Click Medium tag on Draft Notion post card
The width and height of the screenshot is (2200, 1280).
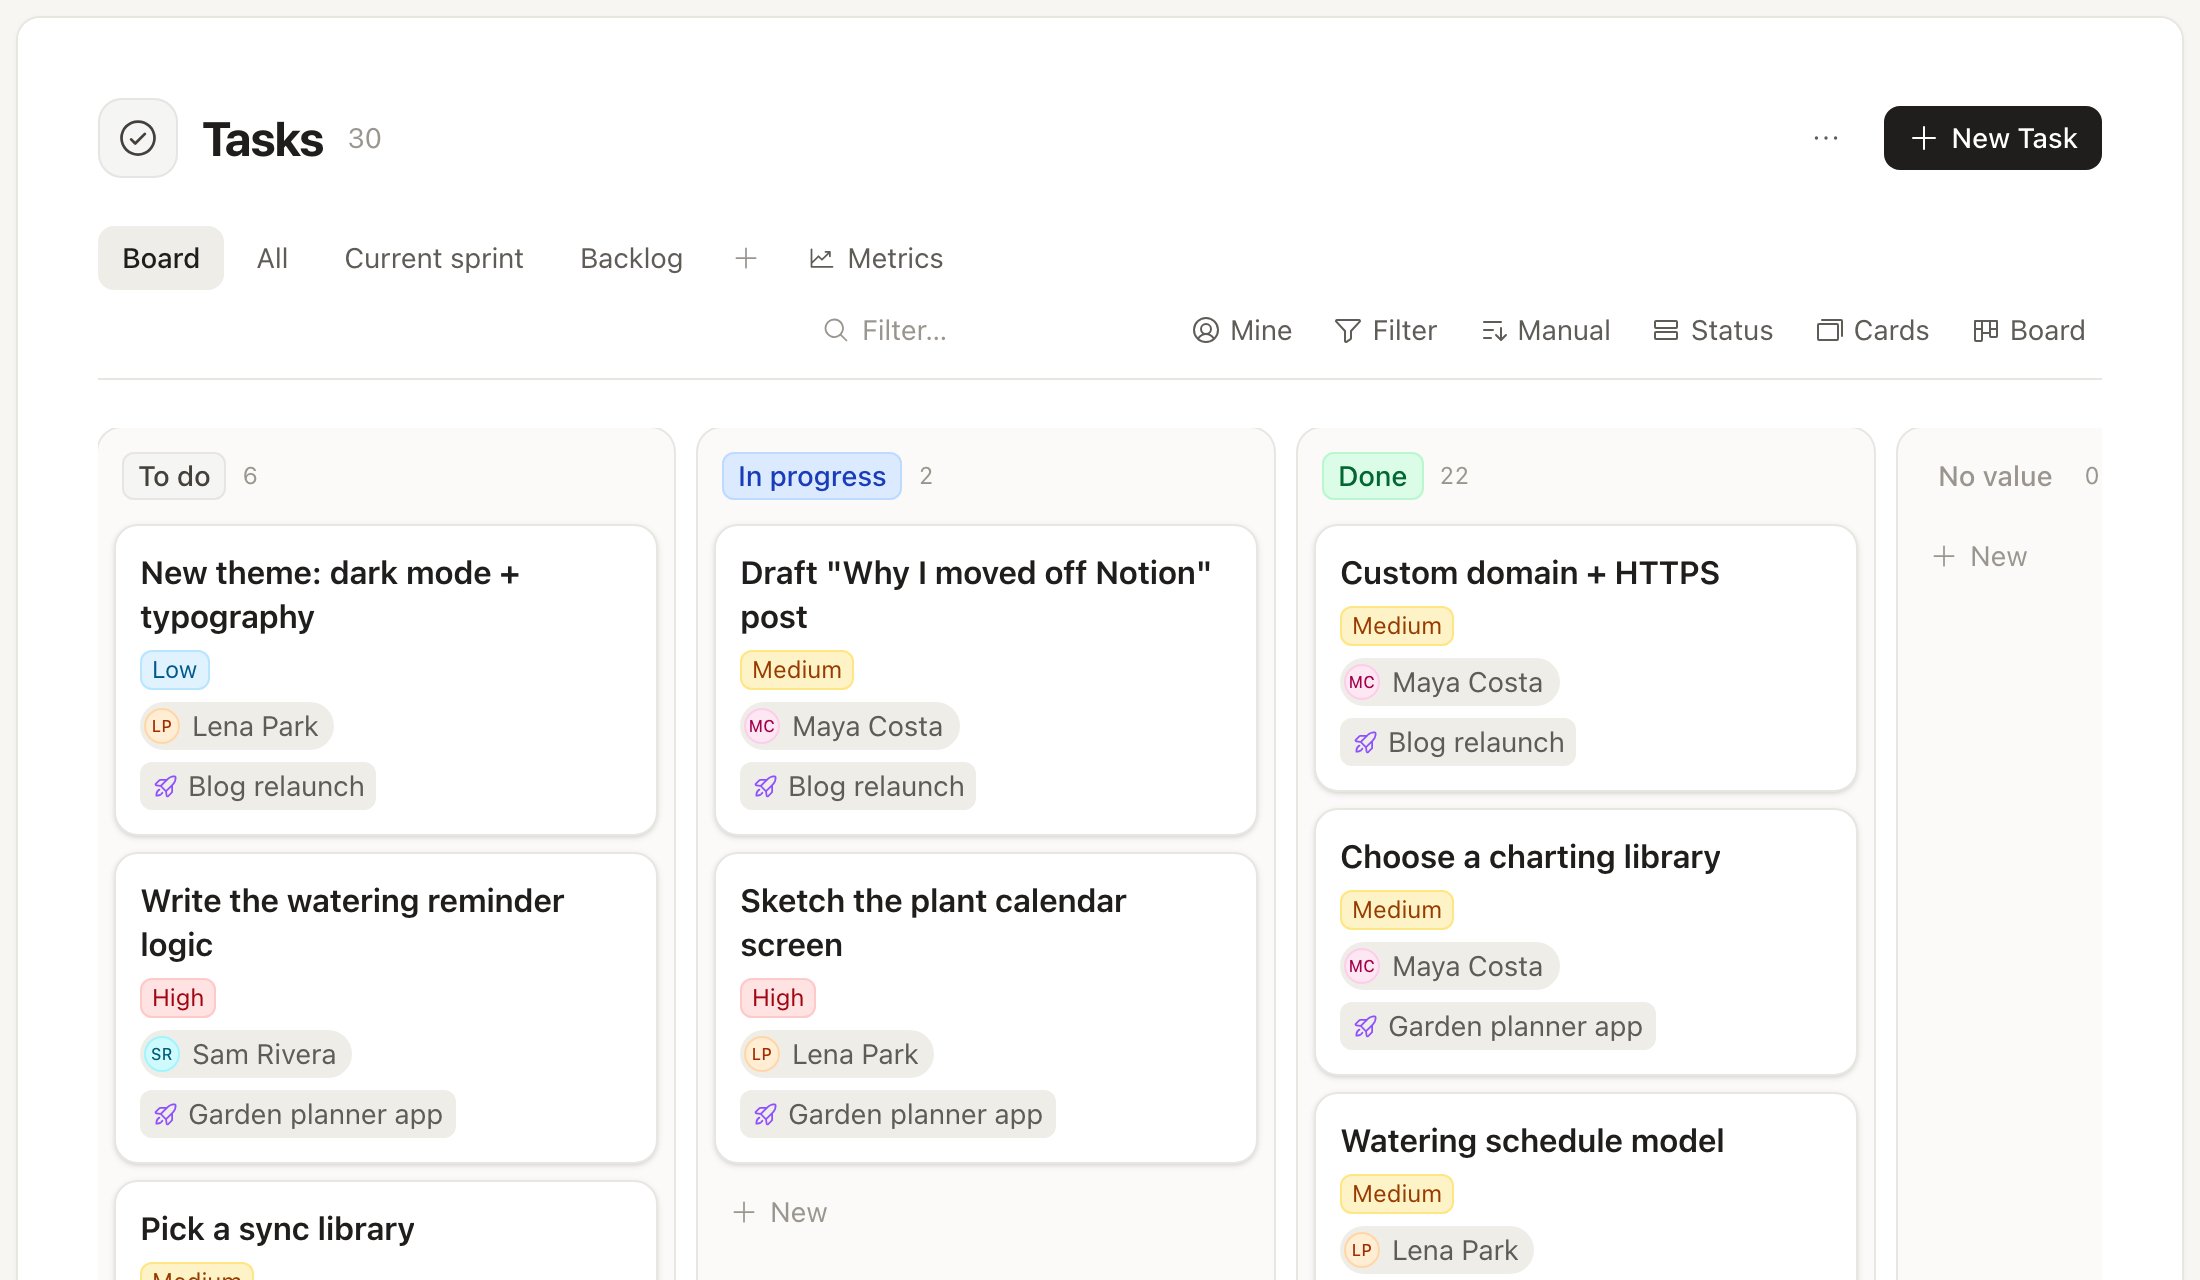(x=797, y=670)
